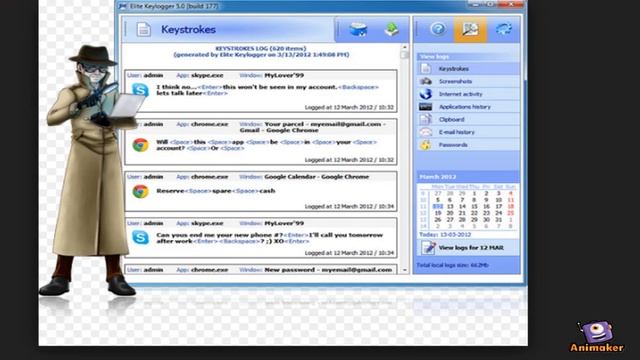Open the Clipboard log
Image resolution: width=640 pixels, height=360 pixels.
tap(469, 119)
